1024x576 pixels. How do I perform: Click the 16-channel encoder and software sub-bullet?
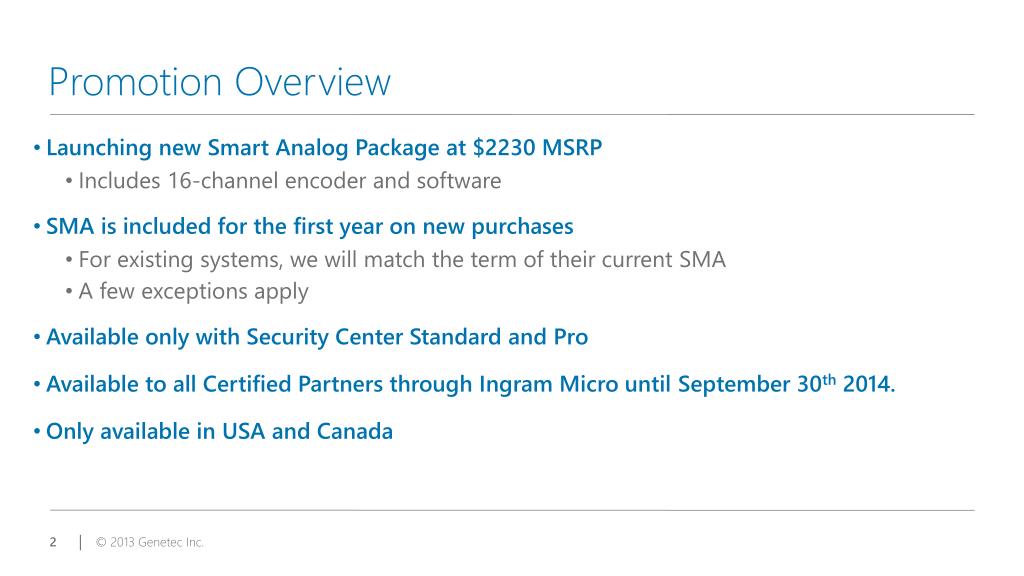[x=290, y=180]
